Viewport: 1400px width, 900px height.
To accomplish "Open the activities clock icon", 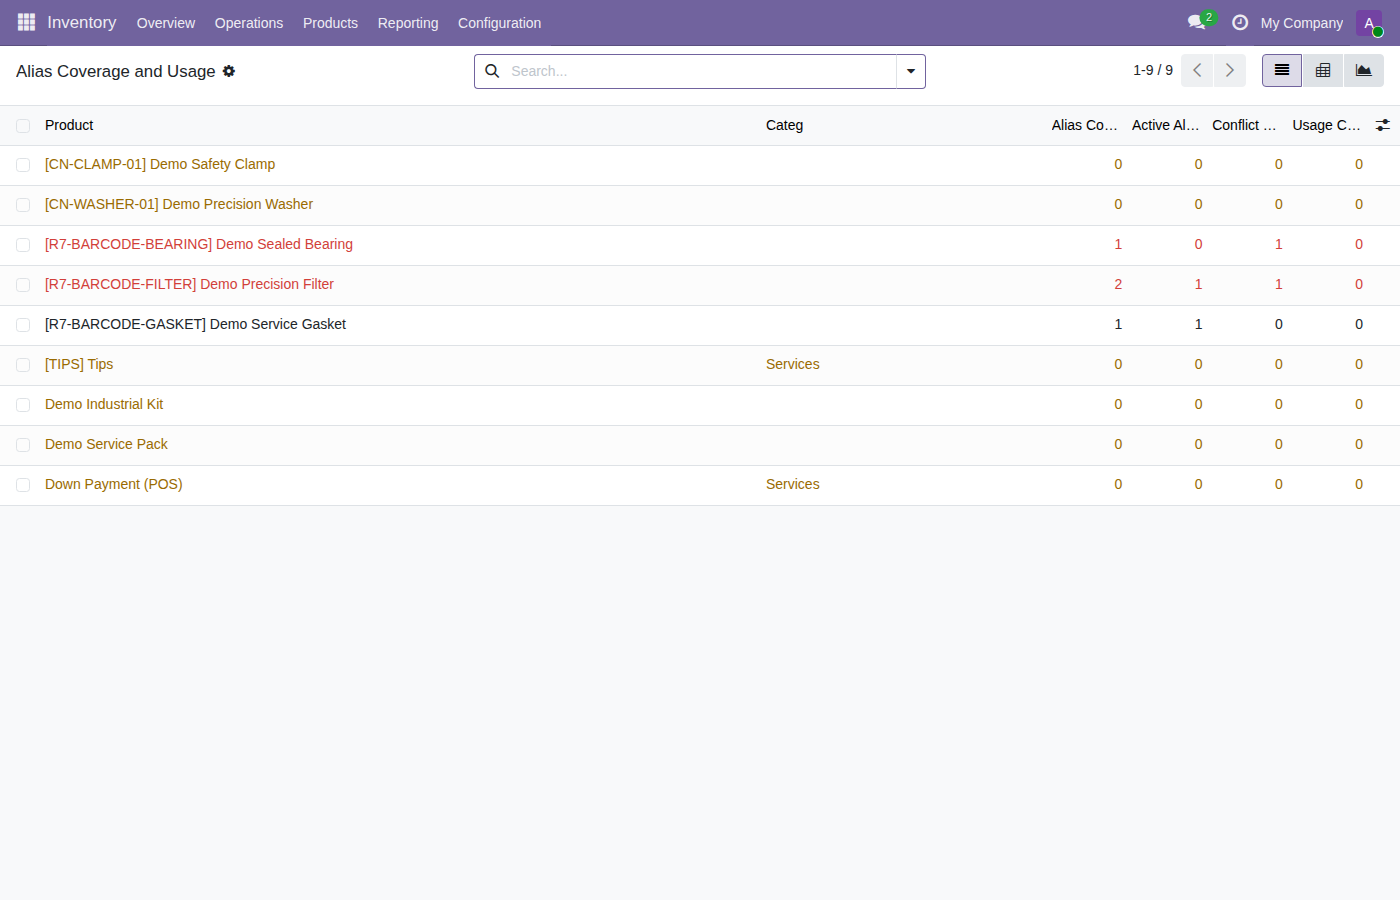I will pyautogui.click(x=1240, y=22).
